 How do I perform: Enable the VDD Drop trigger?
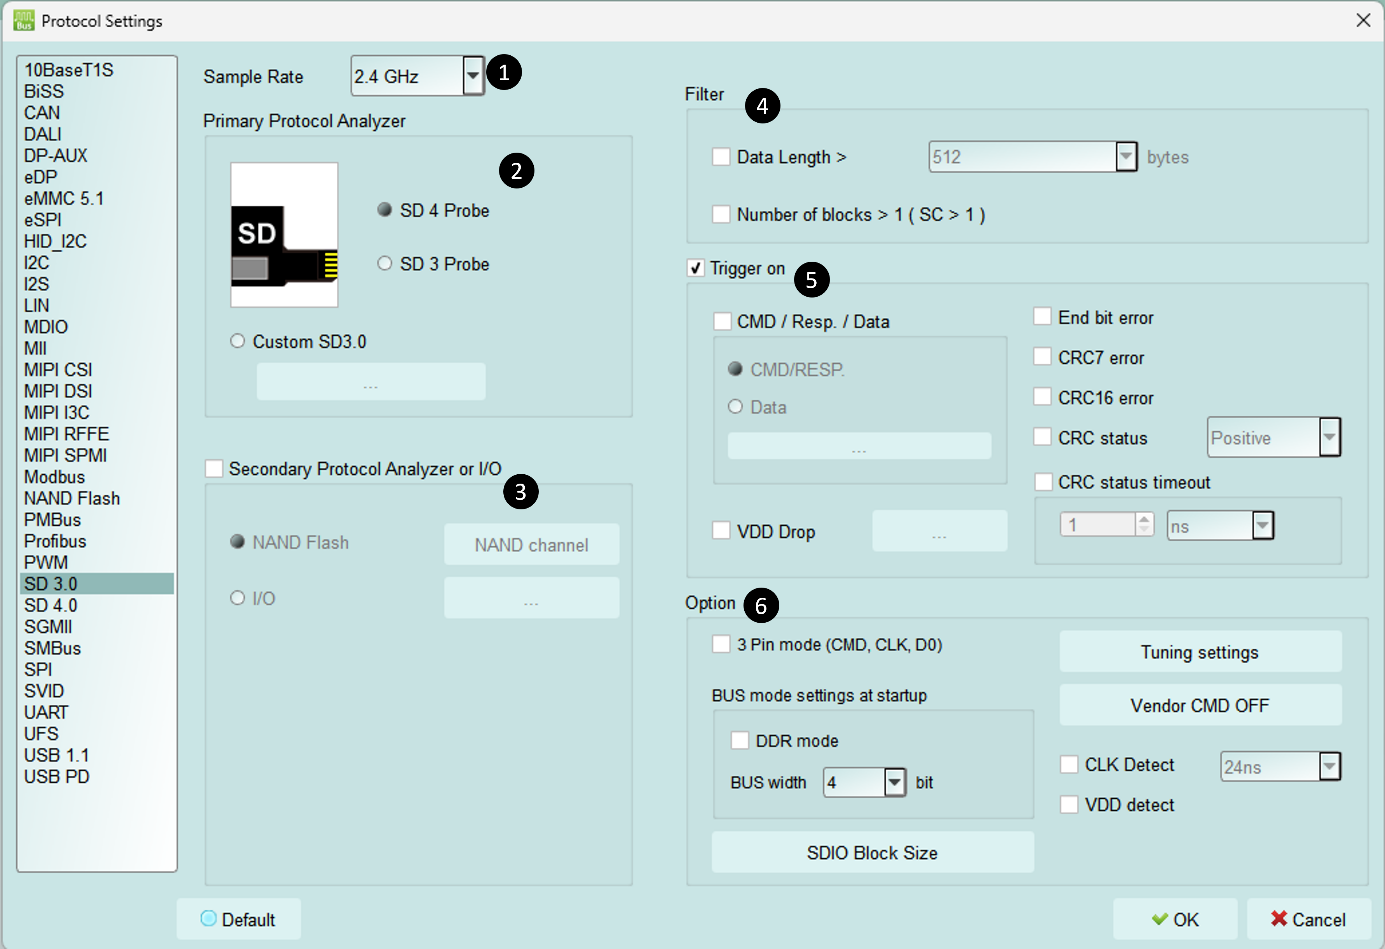[x=721, y=531]
